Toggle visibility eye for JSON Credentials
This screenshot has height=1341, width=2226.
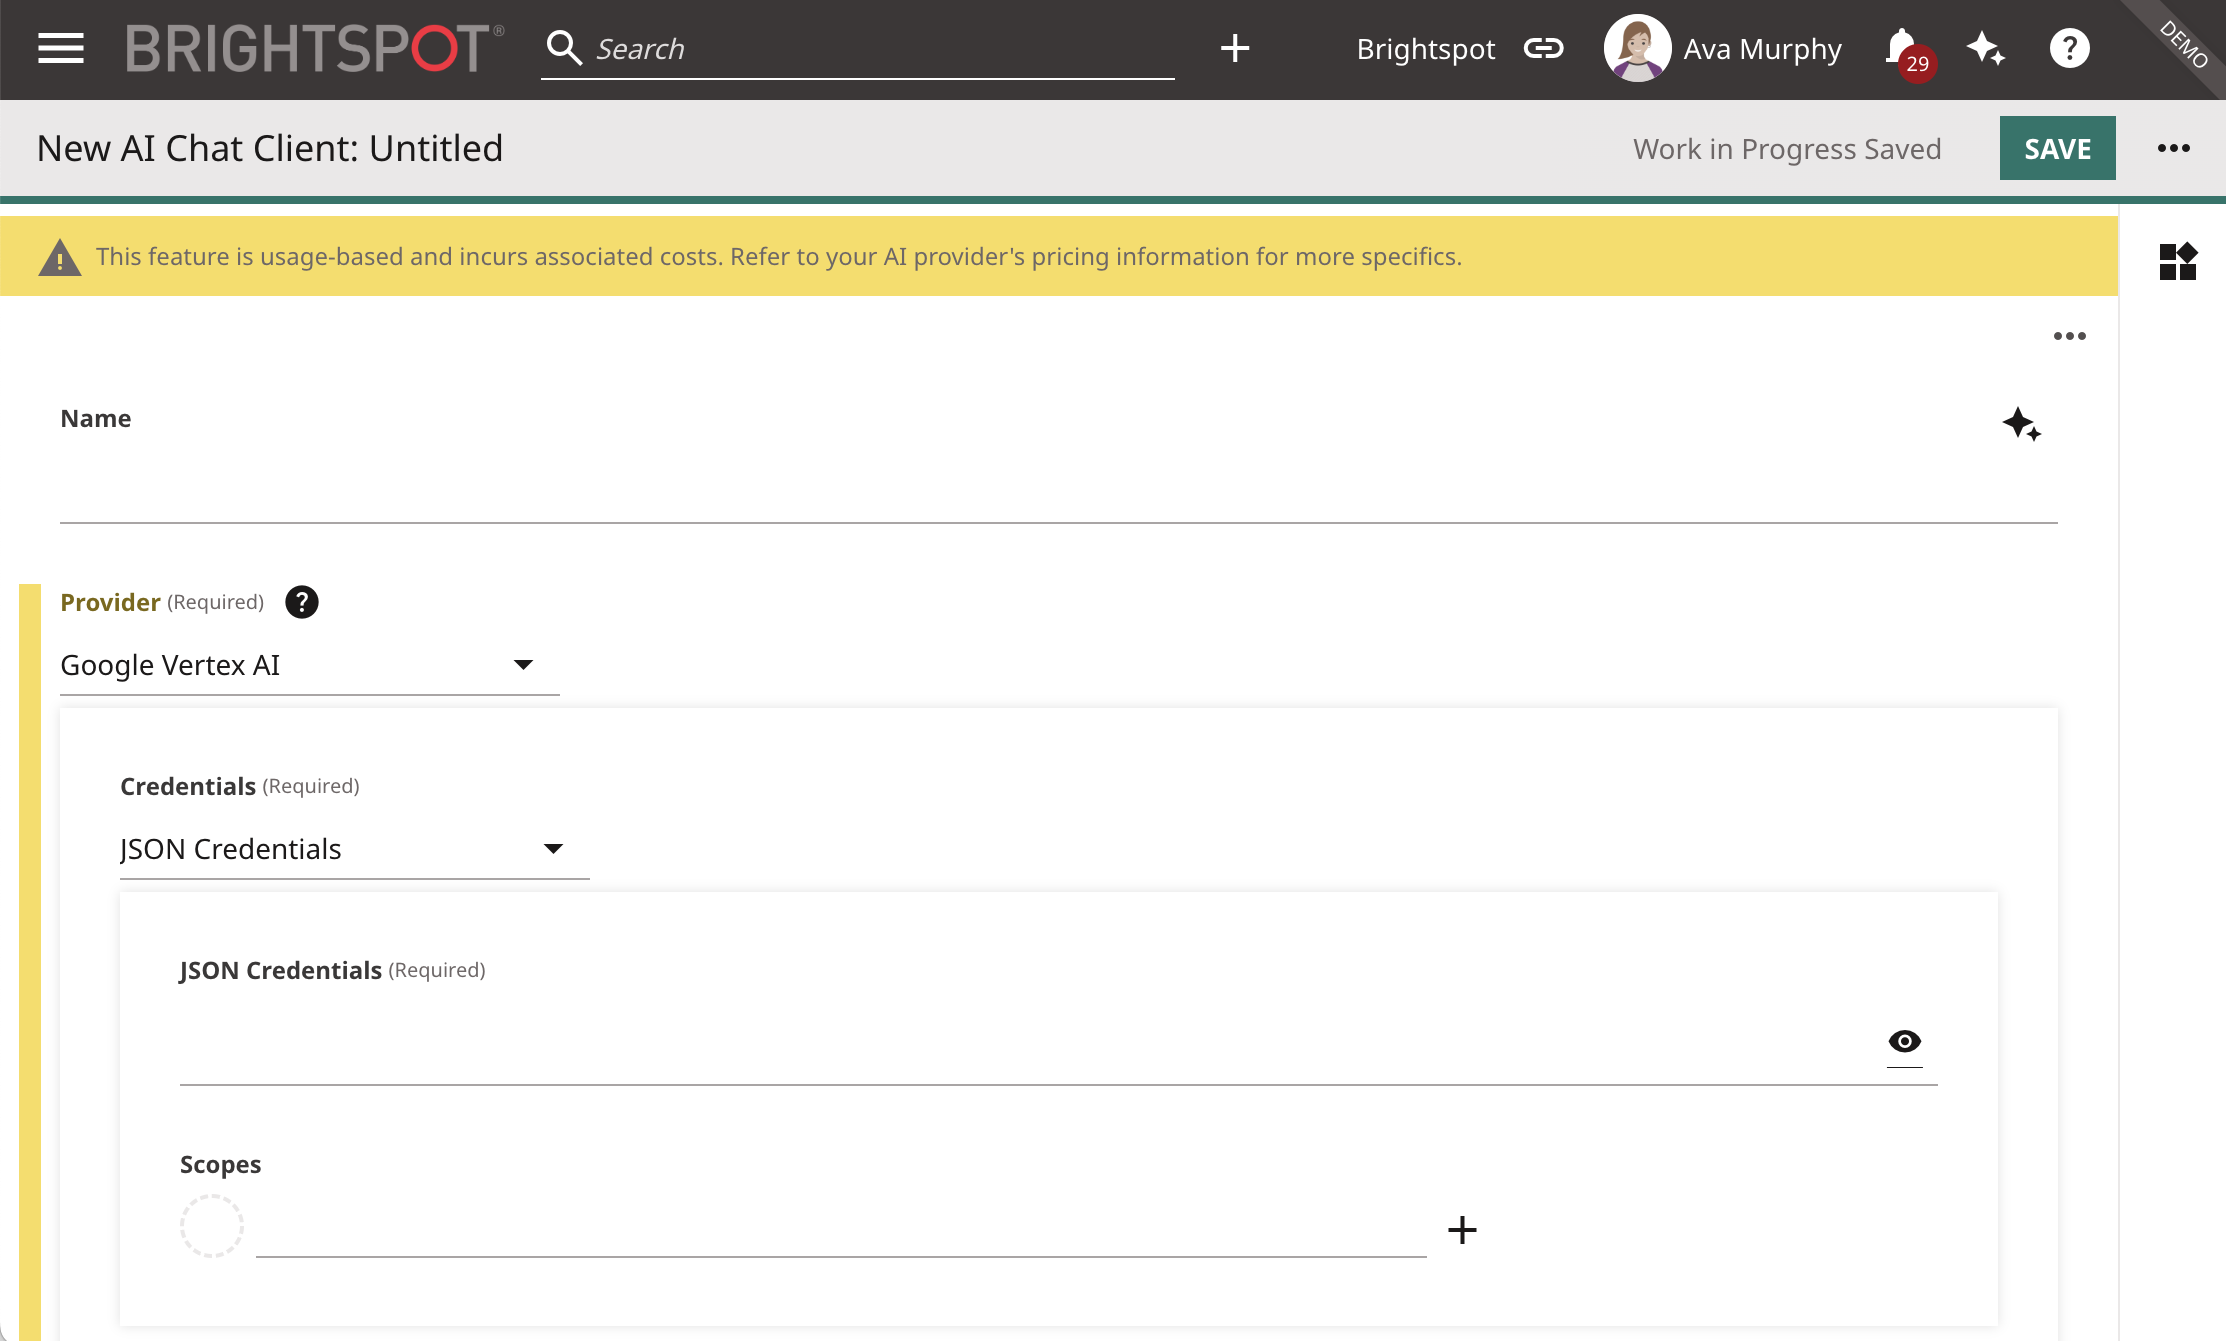coord(1904,1042)
